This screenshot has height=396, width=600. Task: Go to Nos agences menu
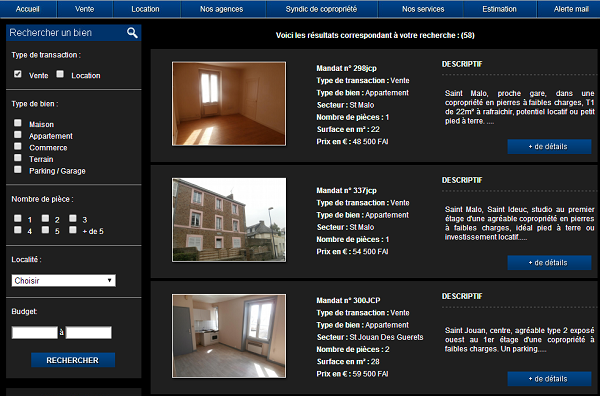coord(222,9)
